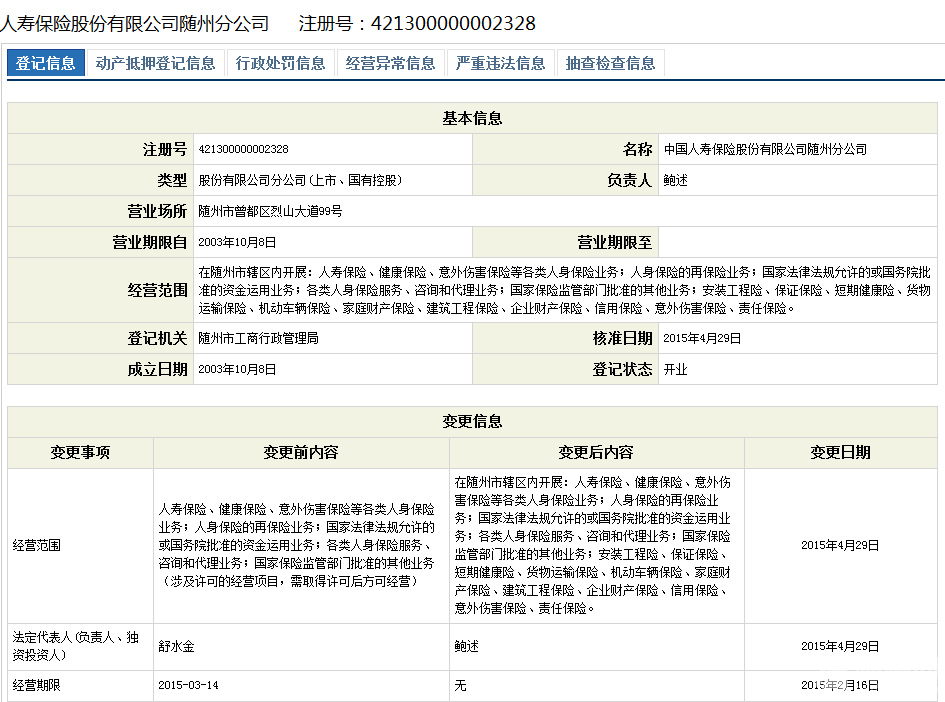Click the 成立日期 field label

pyautogui.click(x=157, y=369)
